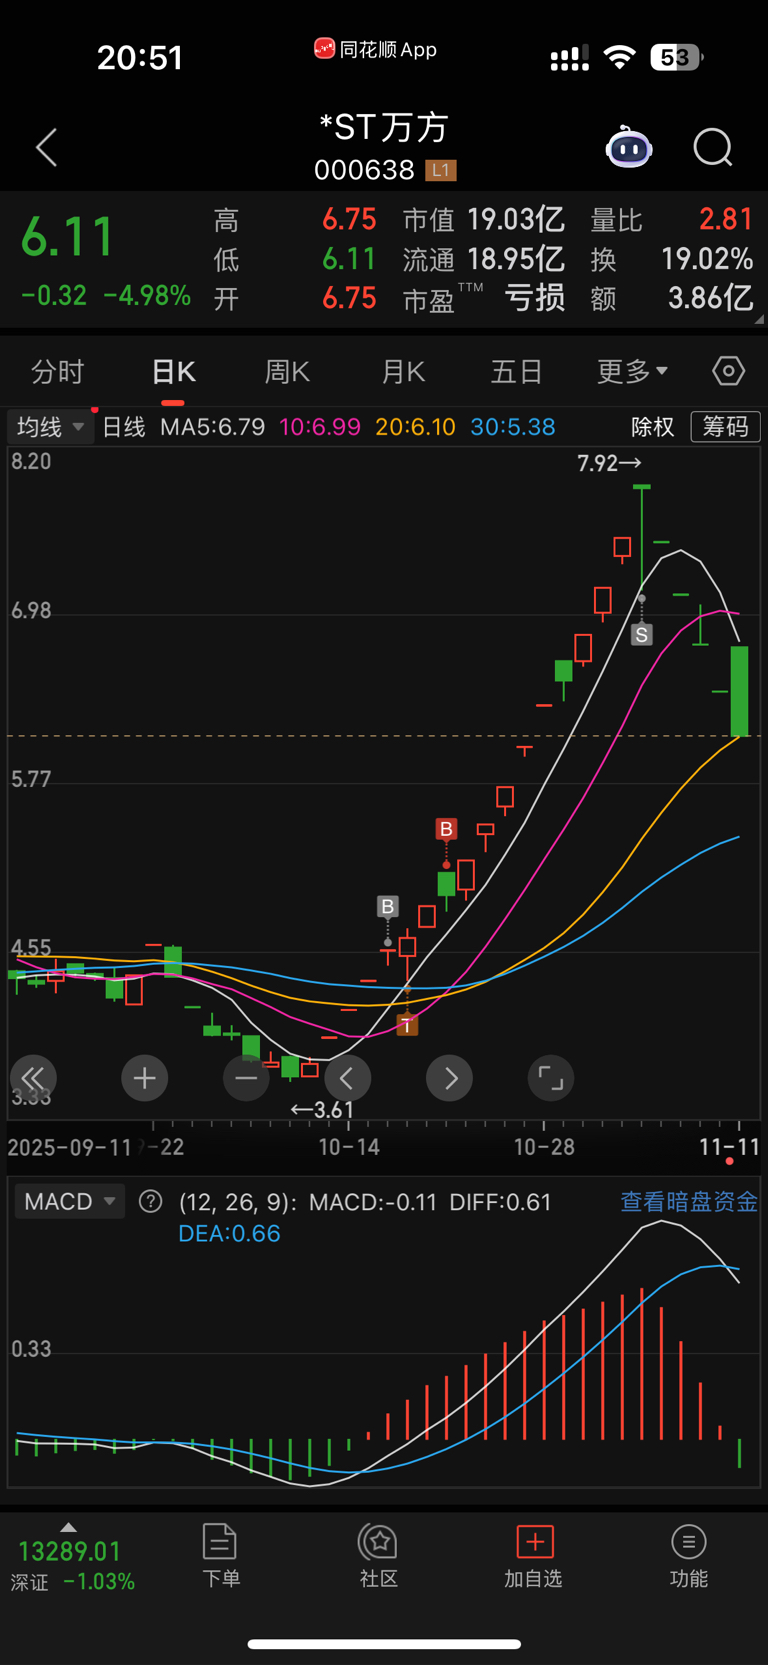Zoom out chart with minus button

tap(246, 1078)
